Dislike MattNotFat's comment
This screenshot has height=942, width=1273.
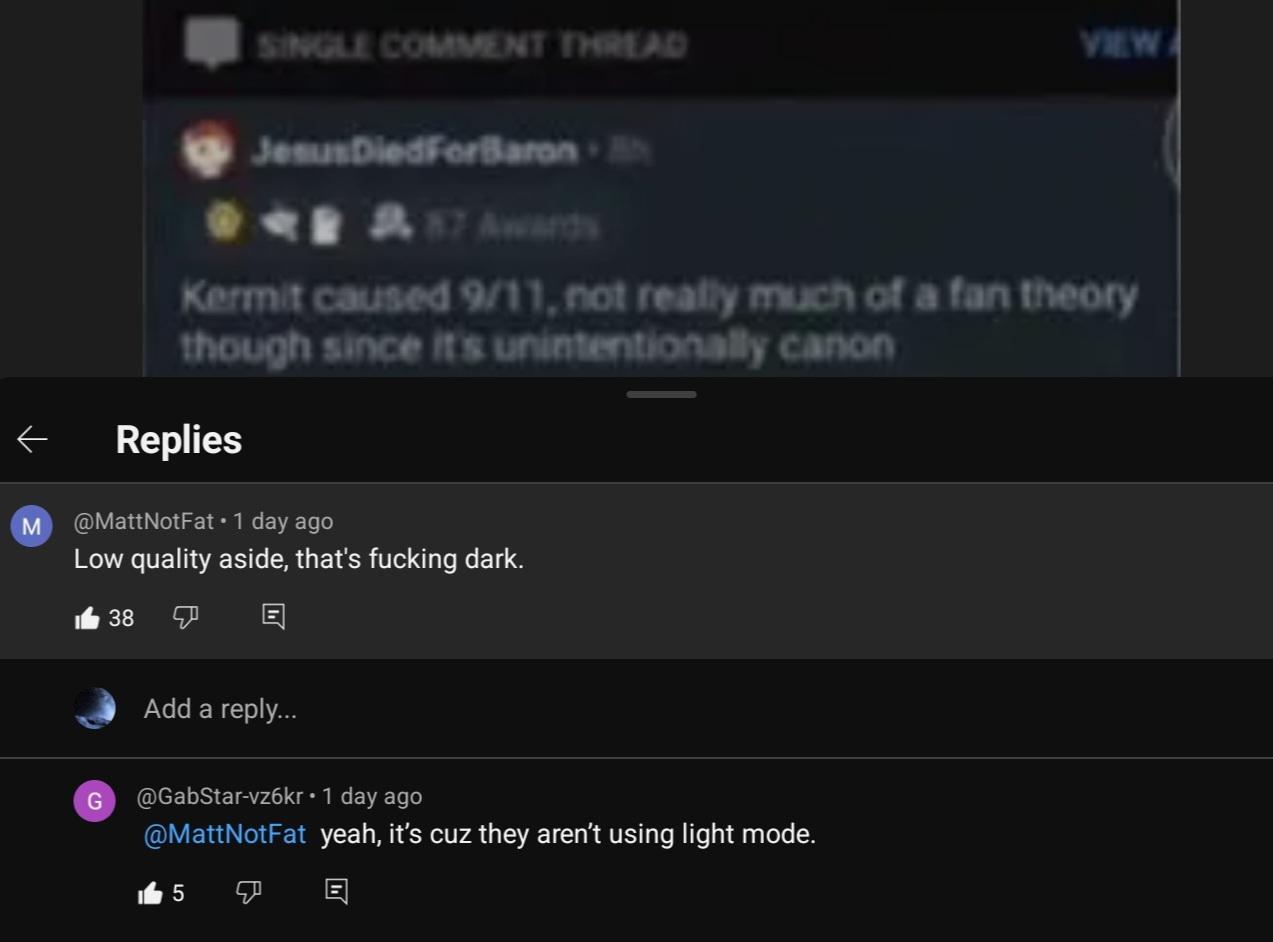pos(186,617)
